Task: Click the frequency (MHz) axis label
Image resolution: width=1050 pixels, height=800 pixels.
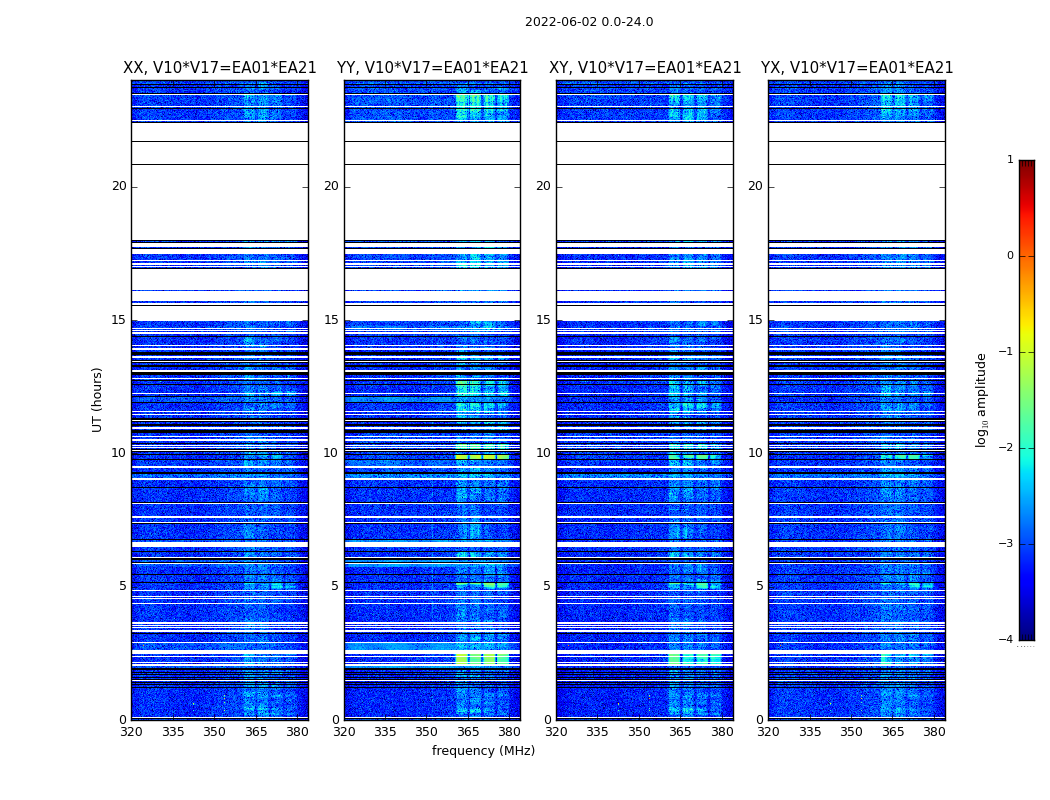Action: pyautogui.click(x=483, y=750)
